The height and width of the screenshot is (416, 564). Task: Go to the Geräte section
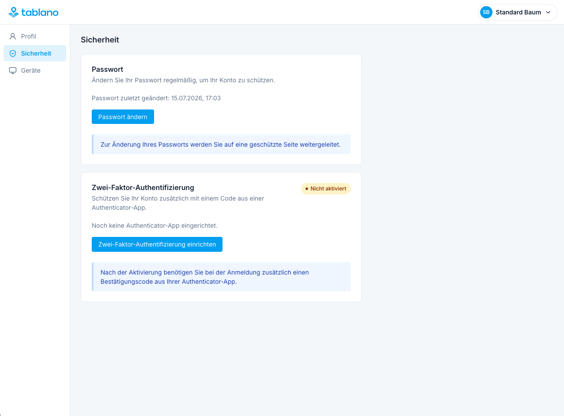pos(35,70)
